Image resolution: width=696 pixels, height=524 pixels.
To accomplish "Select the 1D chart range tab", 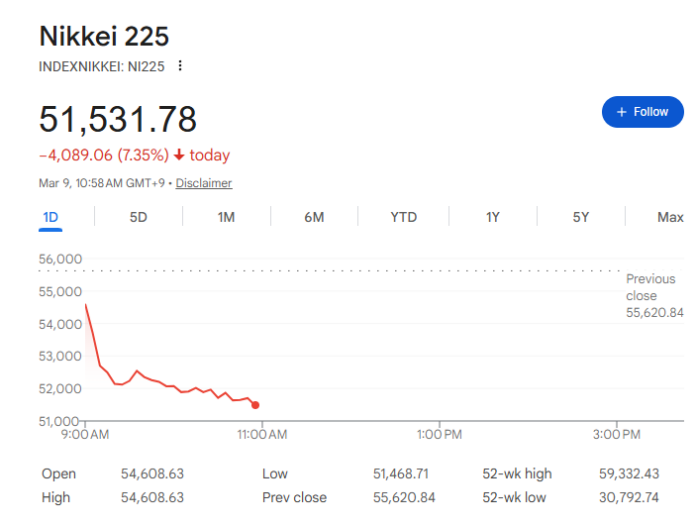I will tap(51, 217).
